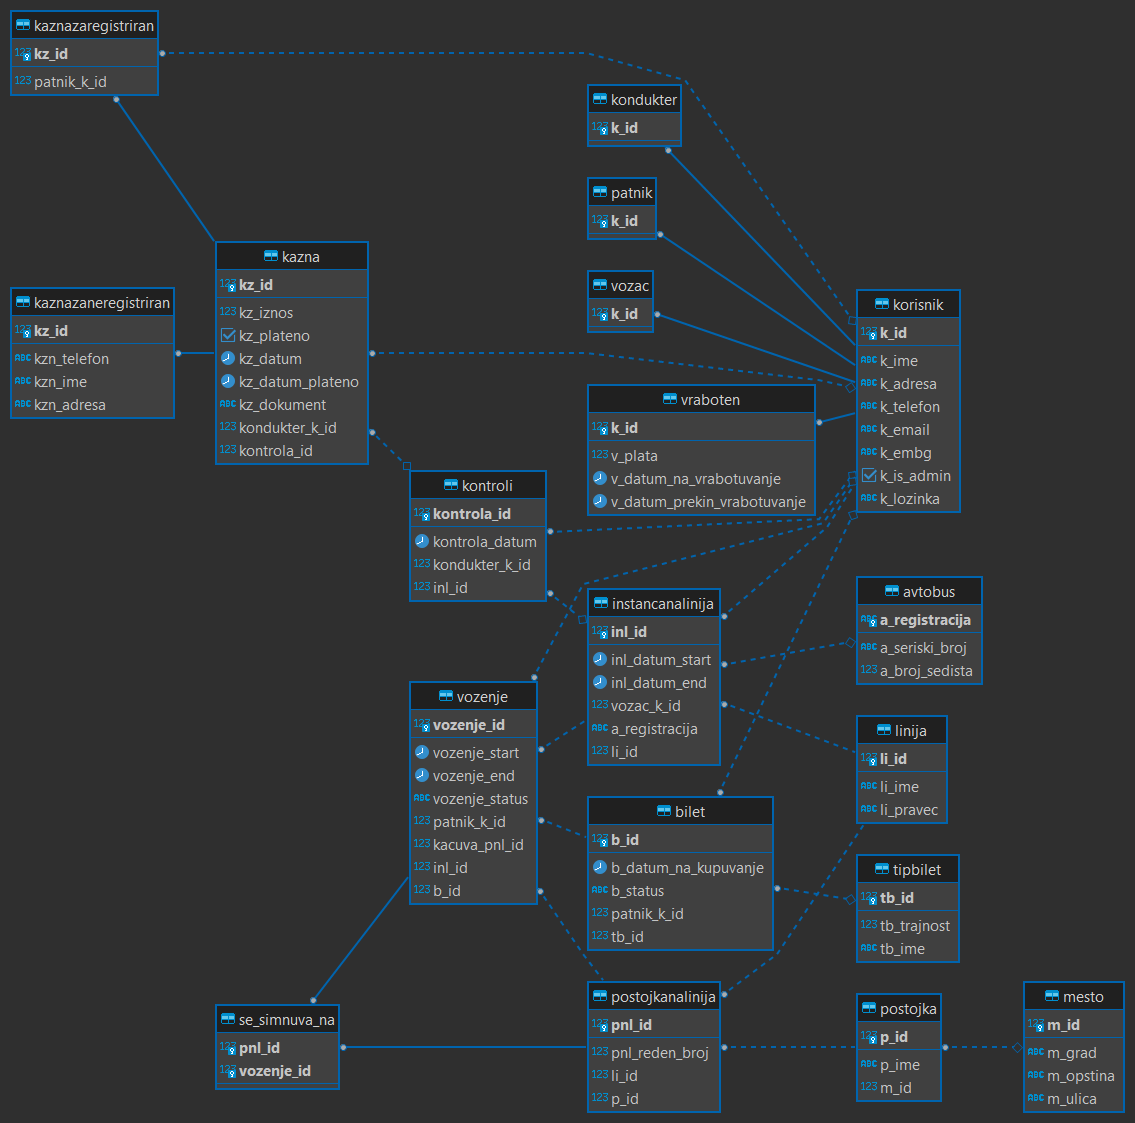The height and width of the screenshot is (1123, 1135).
Task: Click the table icon in the kazna header
Action: [270, 257]
